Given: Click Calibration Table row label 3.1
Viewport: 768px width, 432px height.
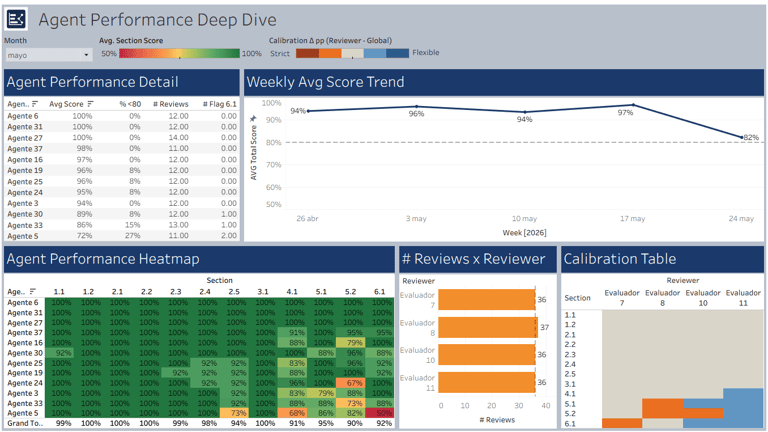Looking at the screenshot, I should click(x=570, y=384).
